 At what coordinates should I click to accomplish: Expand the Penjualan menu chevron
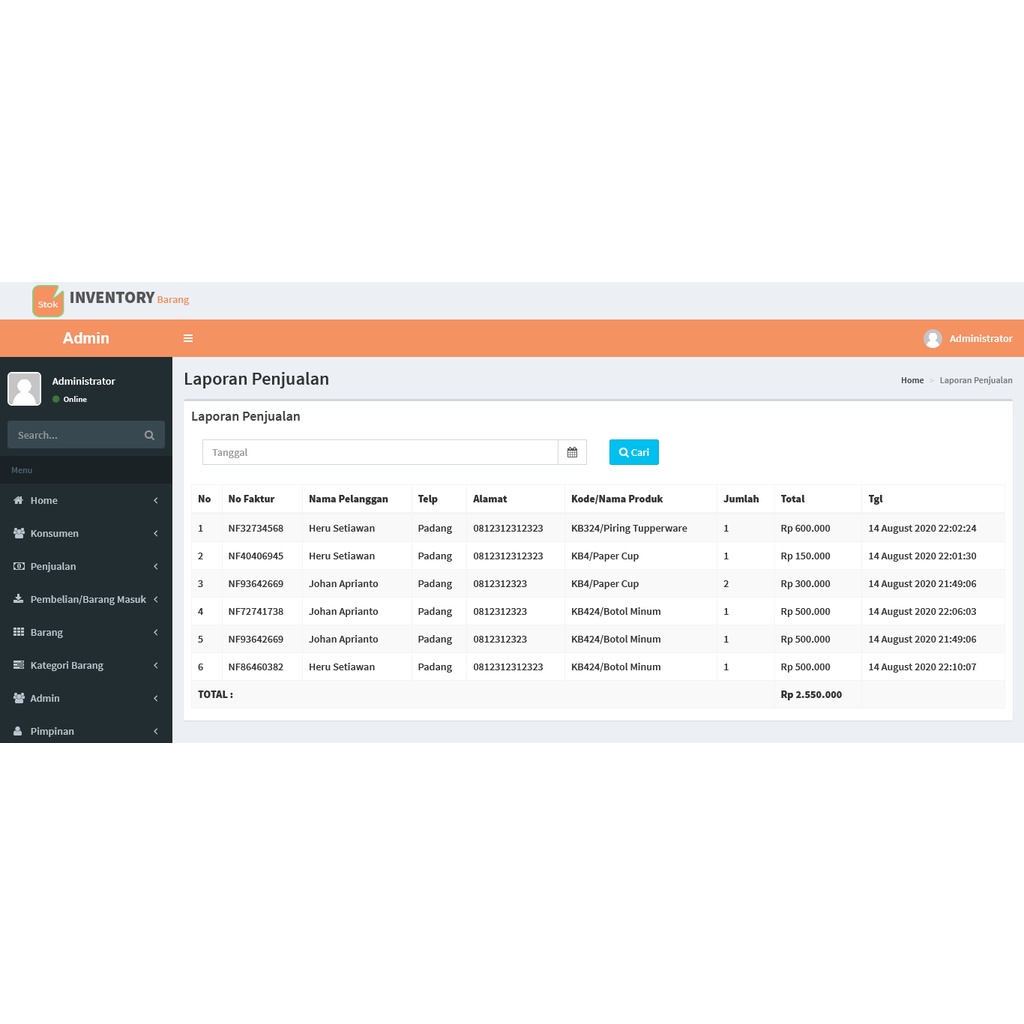point(155,566)
